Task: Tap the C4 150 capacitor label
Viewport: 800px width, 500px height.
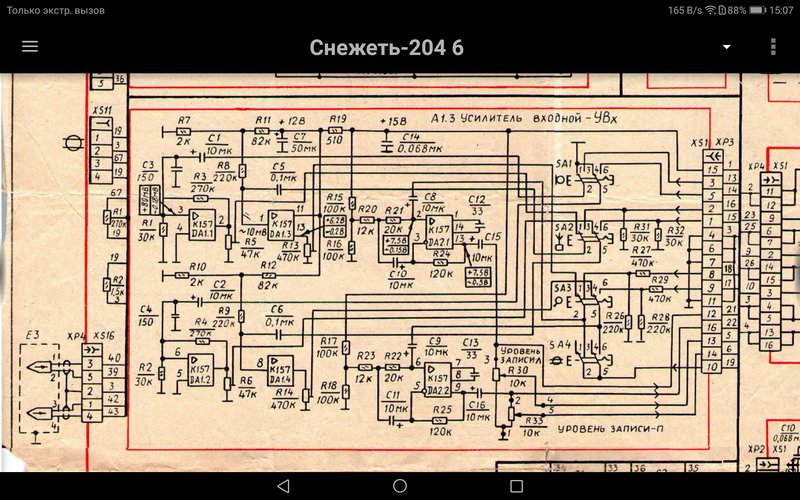Action: (146, 316)
